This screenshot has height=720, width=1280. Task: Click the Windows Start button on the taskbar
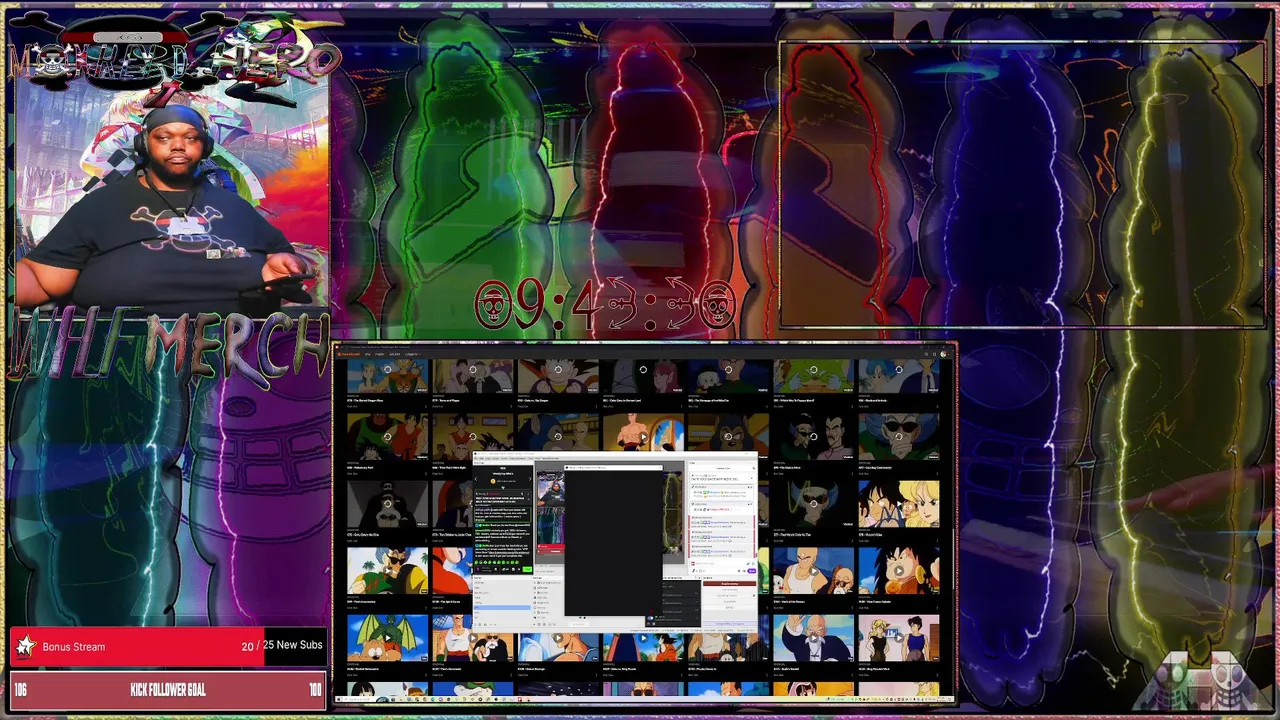(x=339, y=698)
